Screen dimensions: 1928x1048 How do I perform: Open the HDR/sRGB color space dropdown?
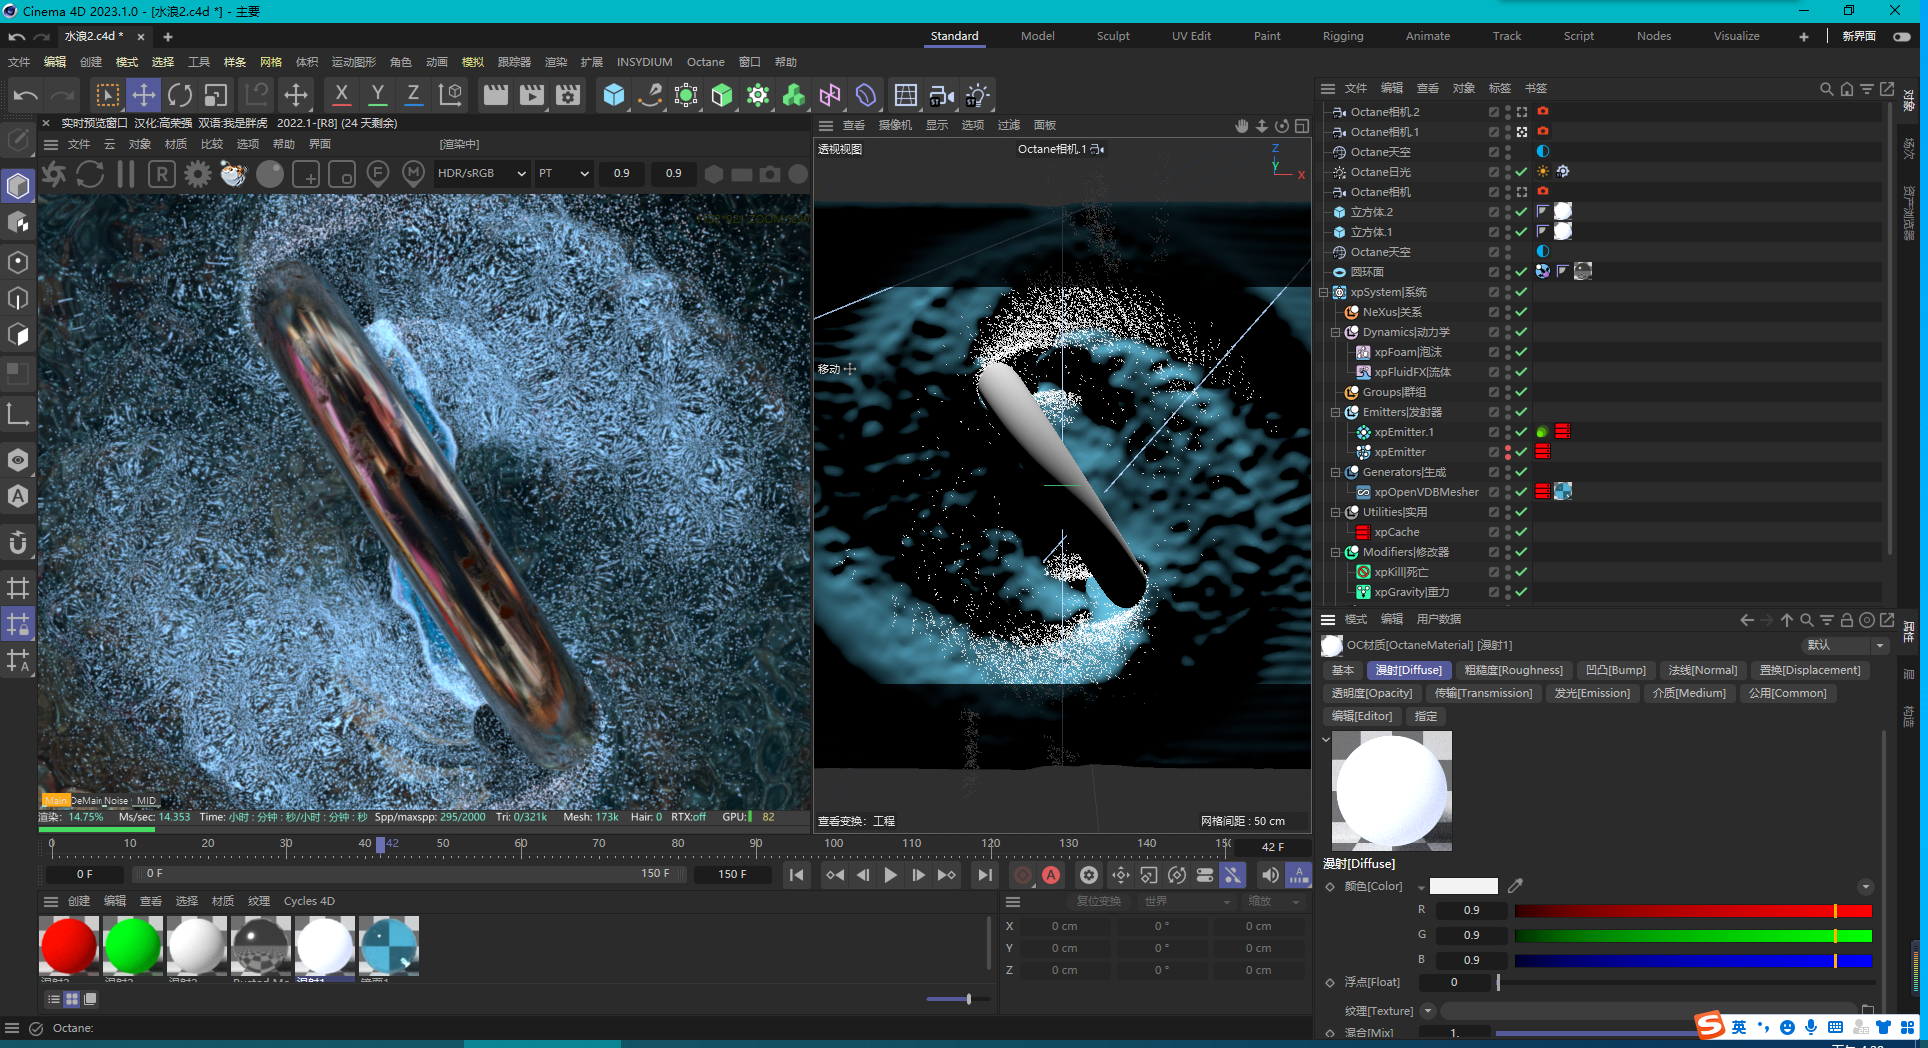click(x=481, y=173)
